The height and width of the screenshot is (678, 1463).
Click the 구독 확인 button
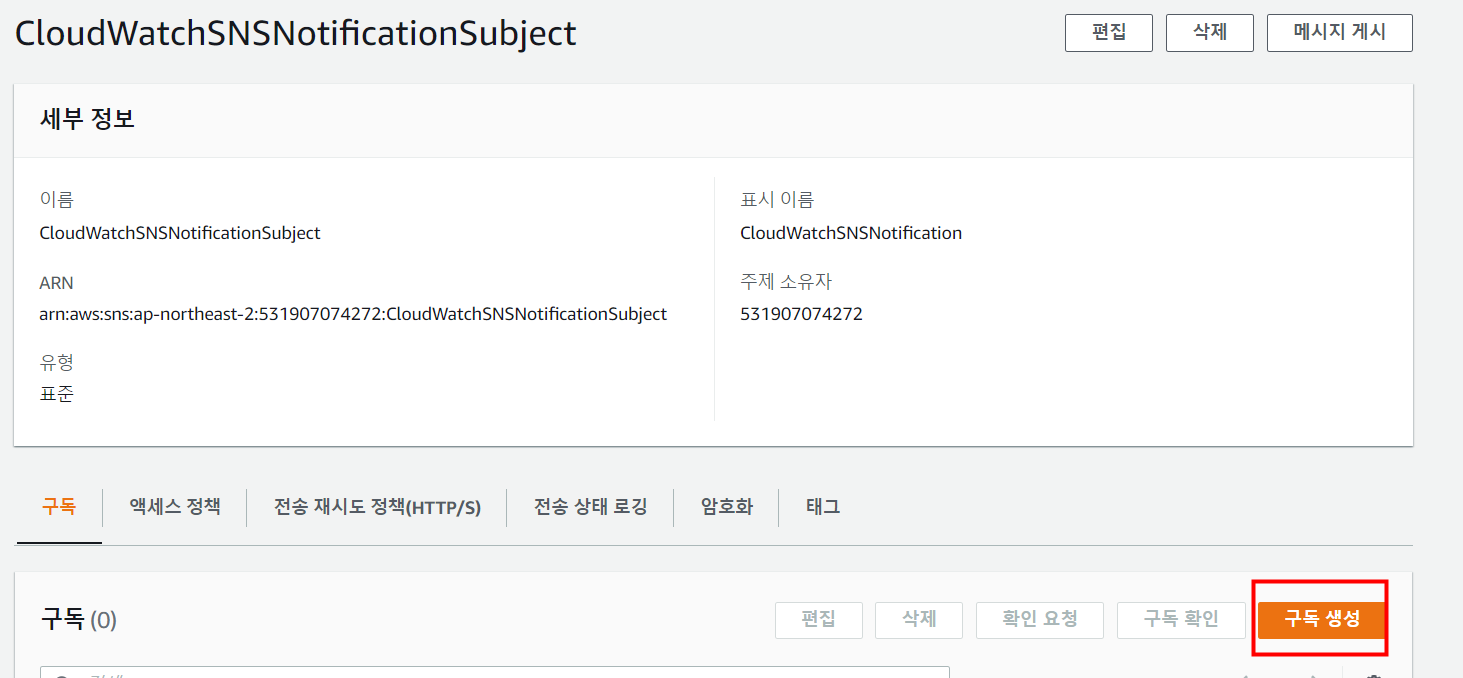[1181, 620]
